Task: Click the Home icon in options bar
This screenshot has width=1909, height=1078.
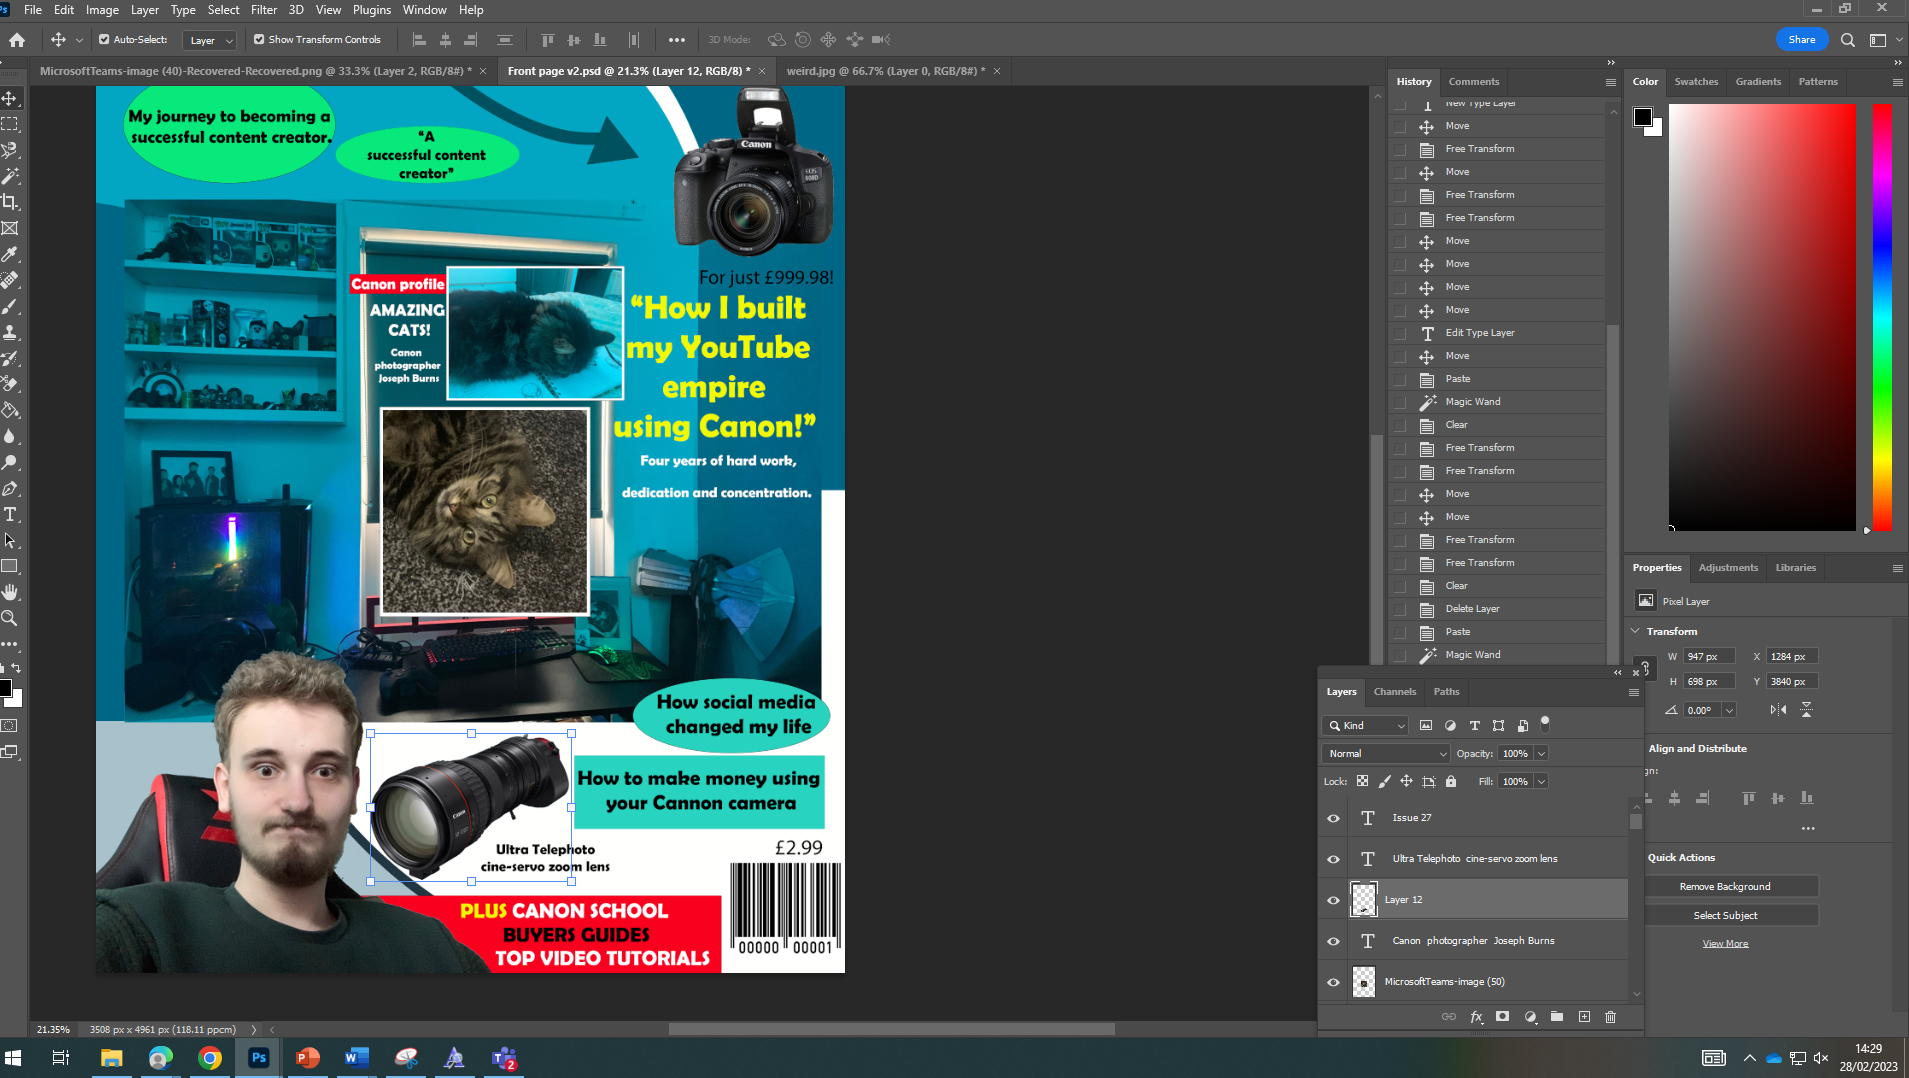Action: [x=17, y=40]
